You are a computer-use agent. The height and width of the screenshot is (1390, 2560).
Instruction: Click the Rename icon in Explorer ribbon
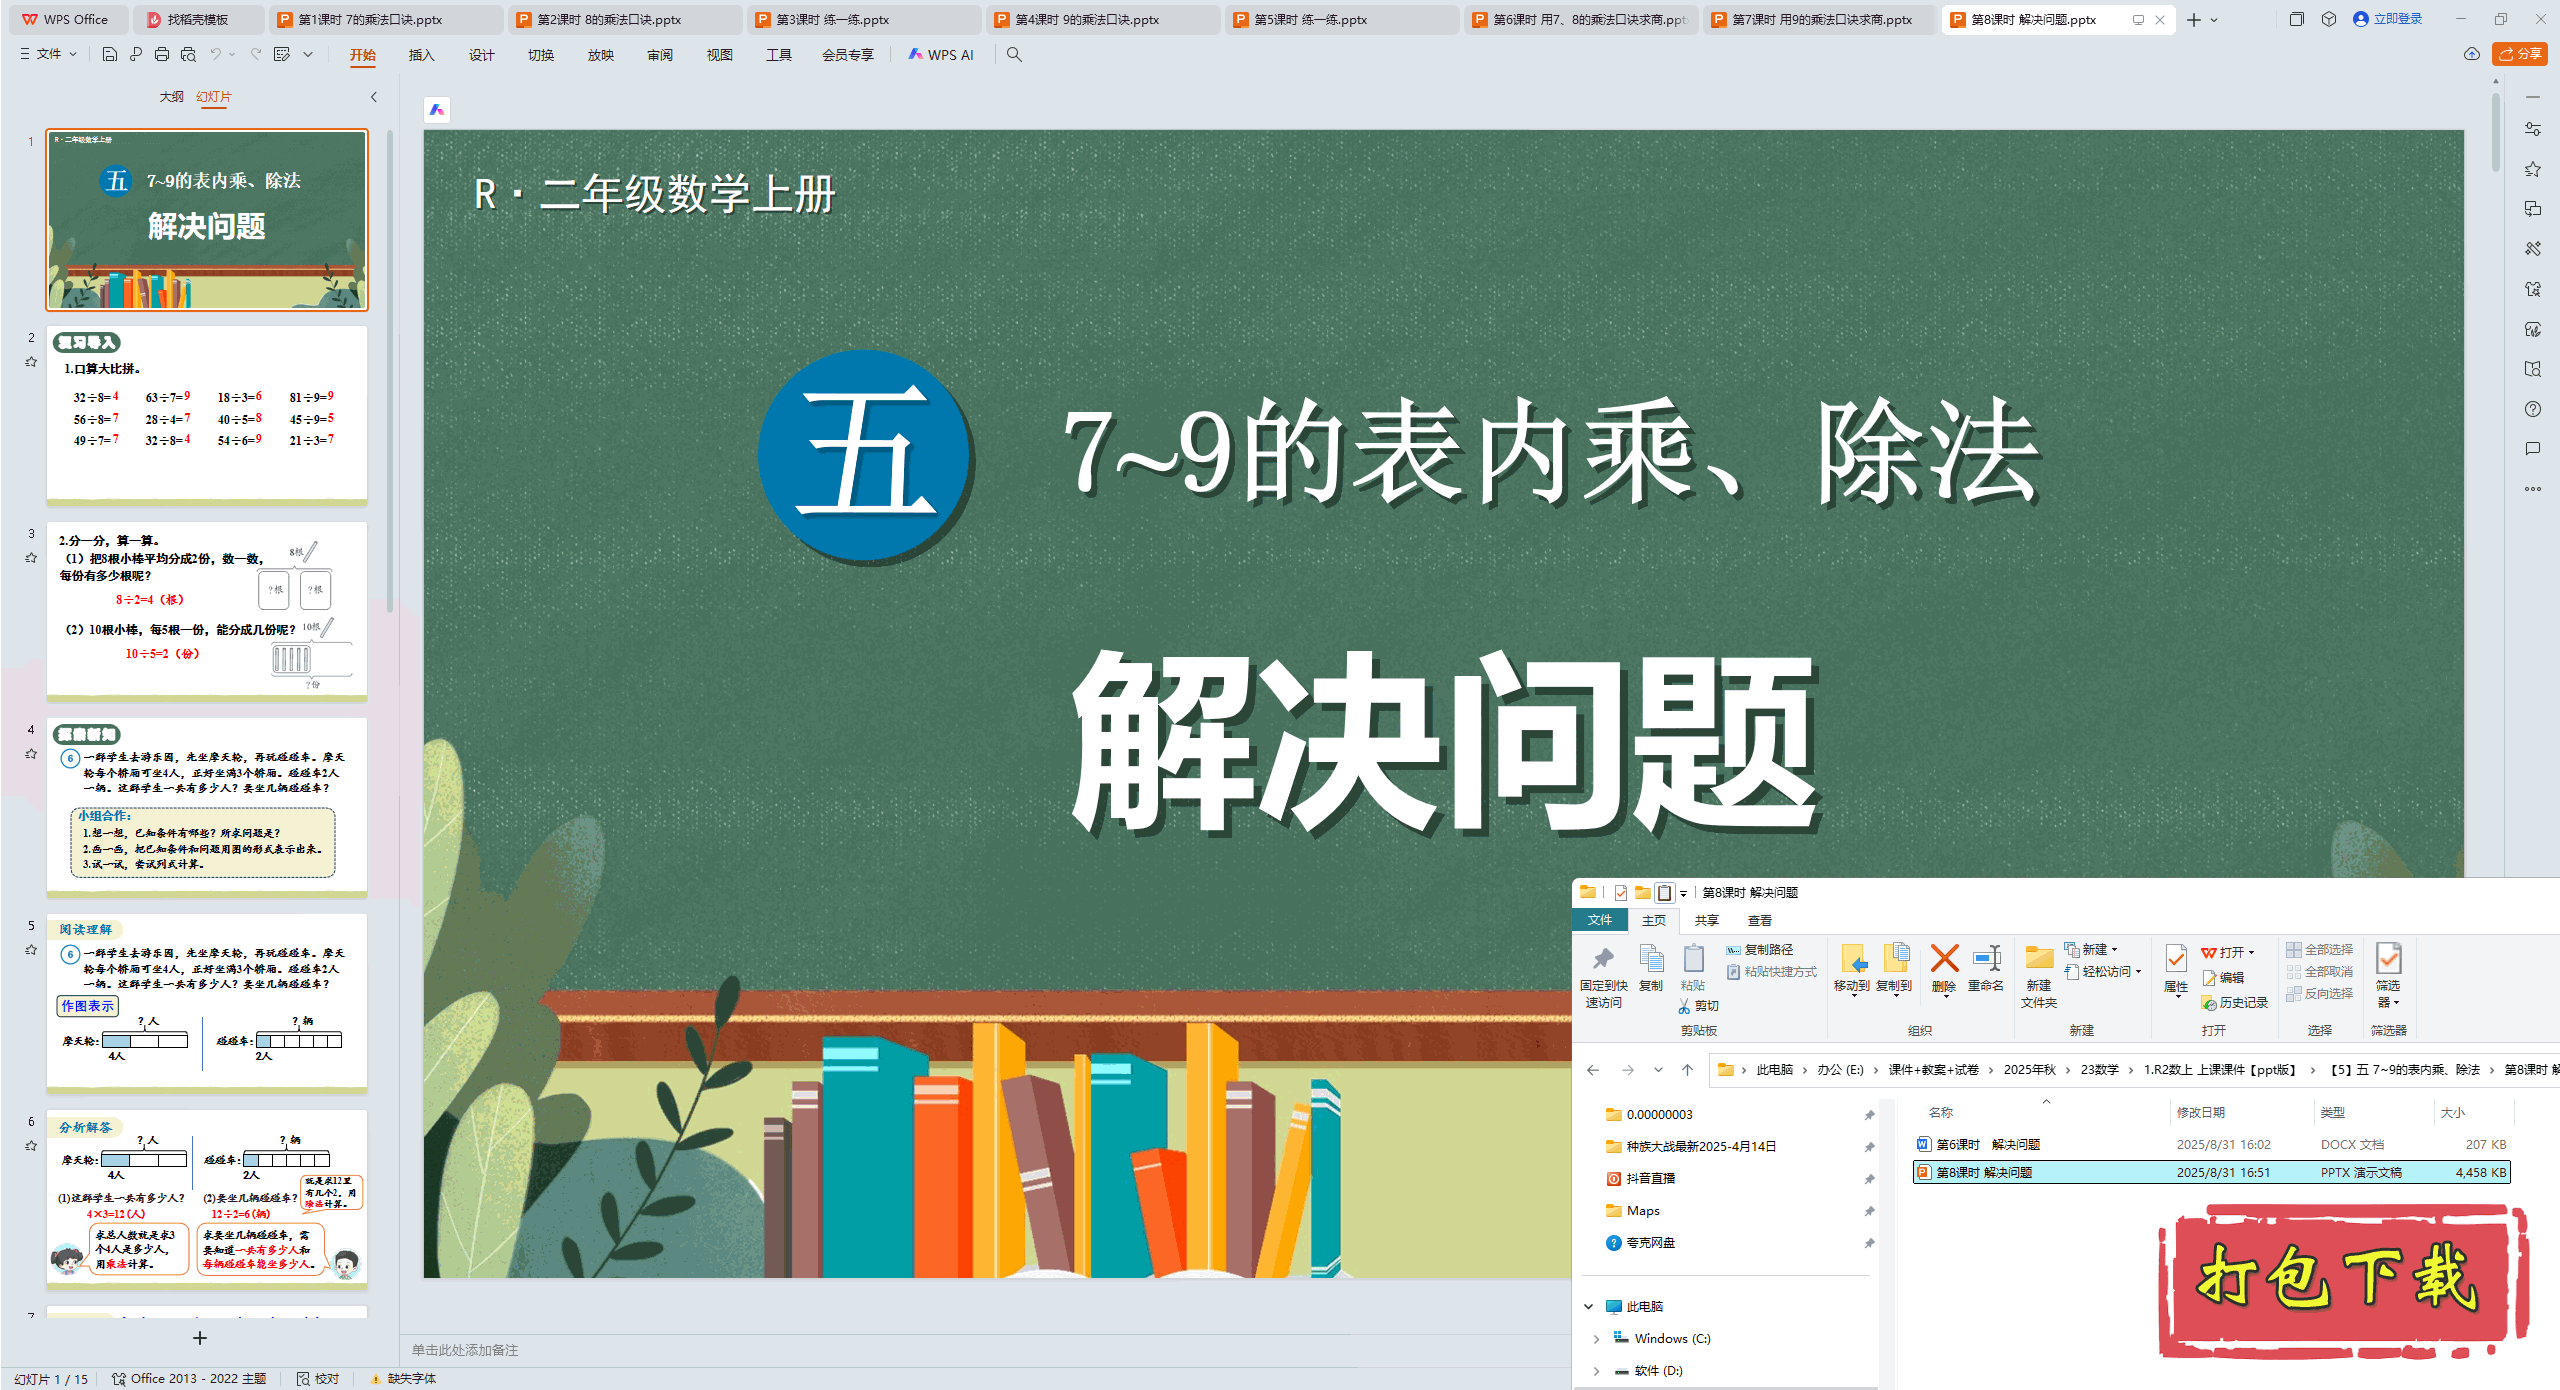(x=1986, y=959)
